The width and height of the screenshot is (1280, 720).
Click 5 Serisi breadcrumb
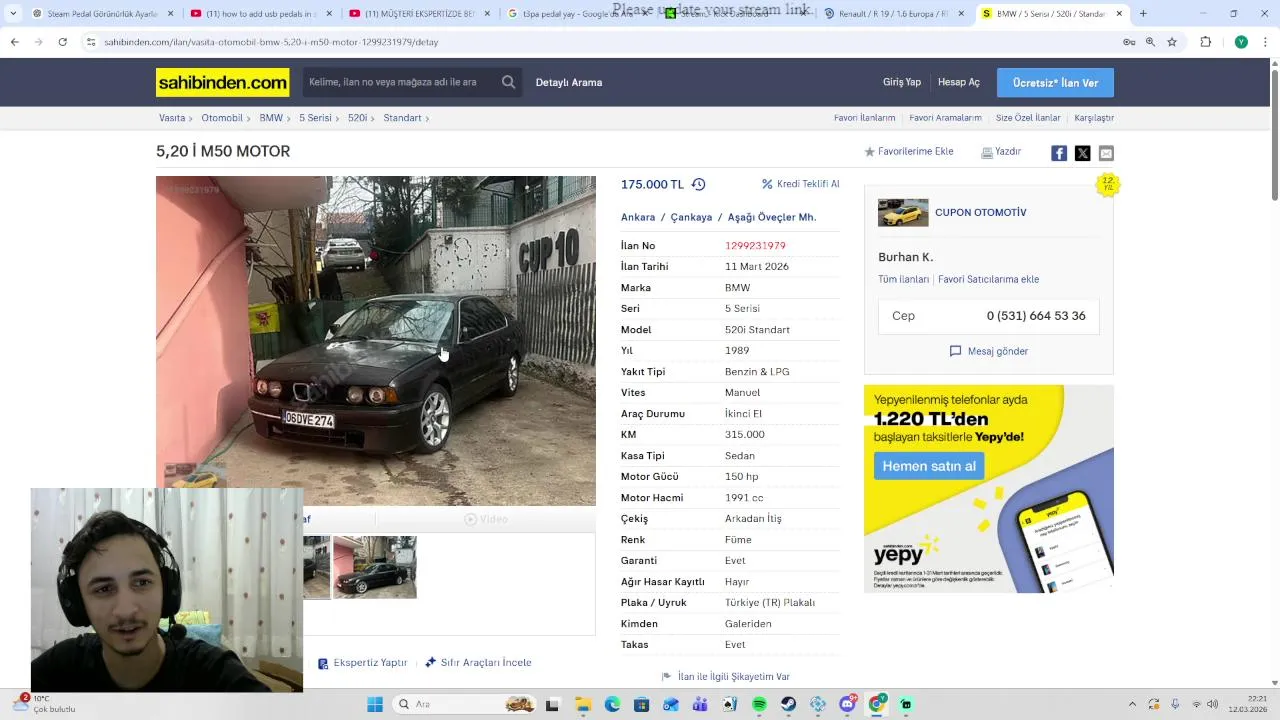point(315,118)
